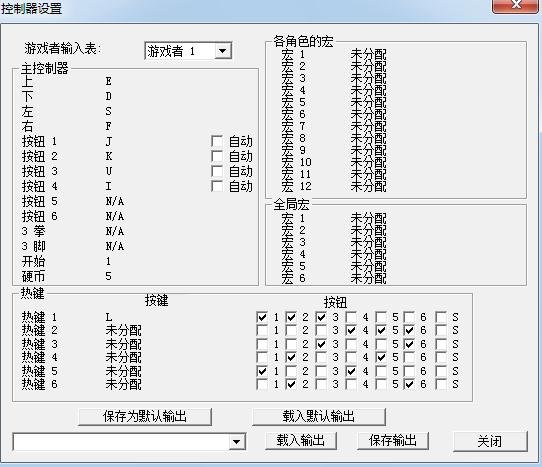Click the 关闭 button

point(490,441)
